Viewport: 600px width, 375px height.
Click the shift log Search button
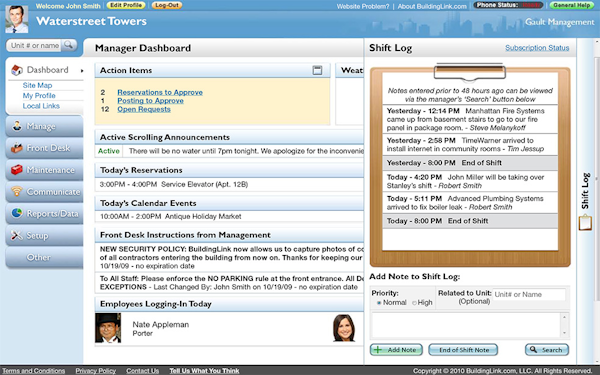[x=547, y=350]
